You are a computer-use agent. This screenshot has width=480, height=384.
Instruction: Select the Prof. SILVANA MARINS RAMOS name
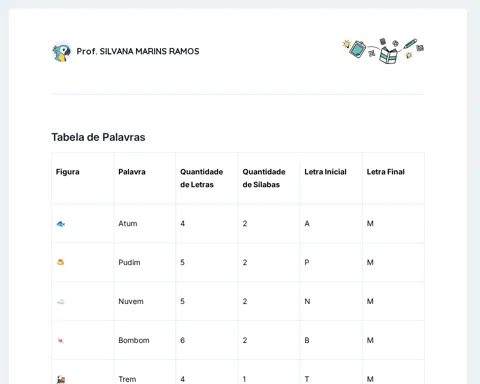(x=138, y=51)
